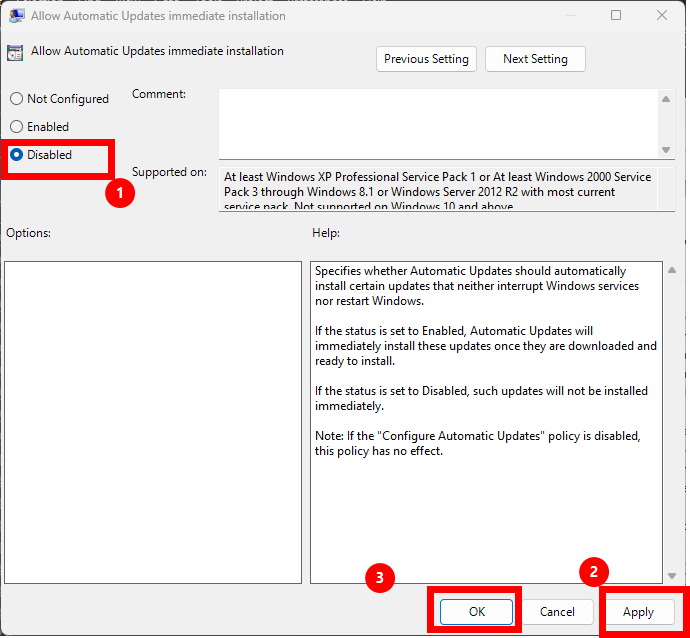Screen dimensions: 690x638
Task: Jump to Next Setting
Action: click(535, 59)
